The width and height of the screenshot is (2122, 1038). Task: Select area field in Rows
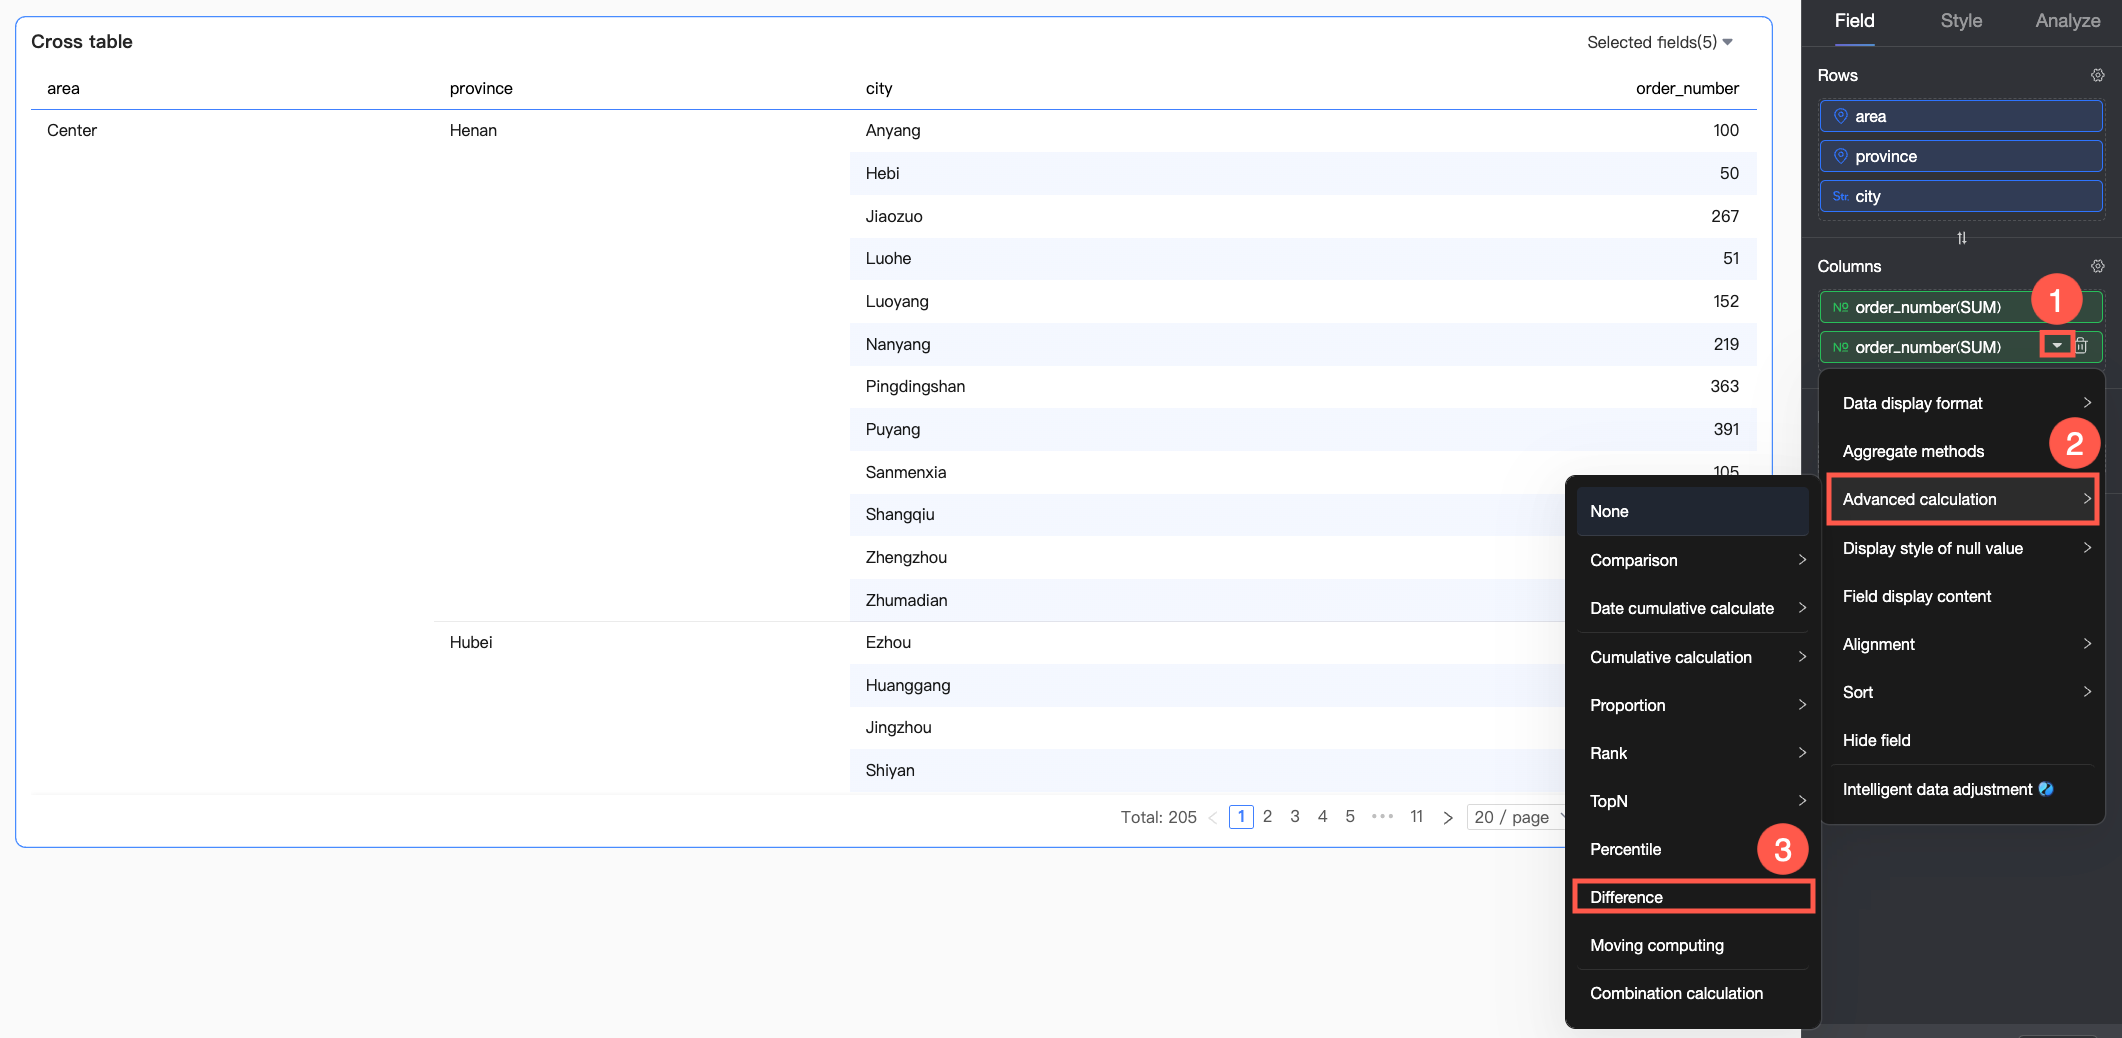pos(1960,116)
